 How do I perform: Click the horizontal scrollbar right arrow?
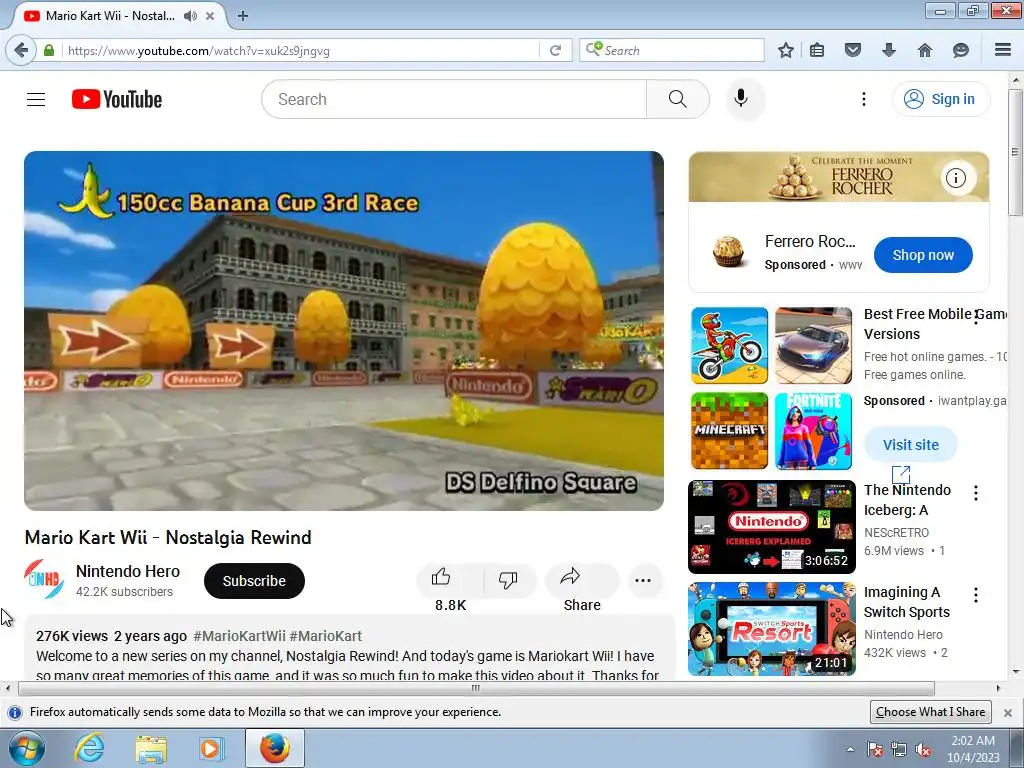[999, 688]
